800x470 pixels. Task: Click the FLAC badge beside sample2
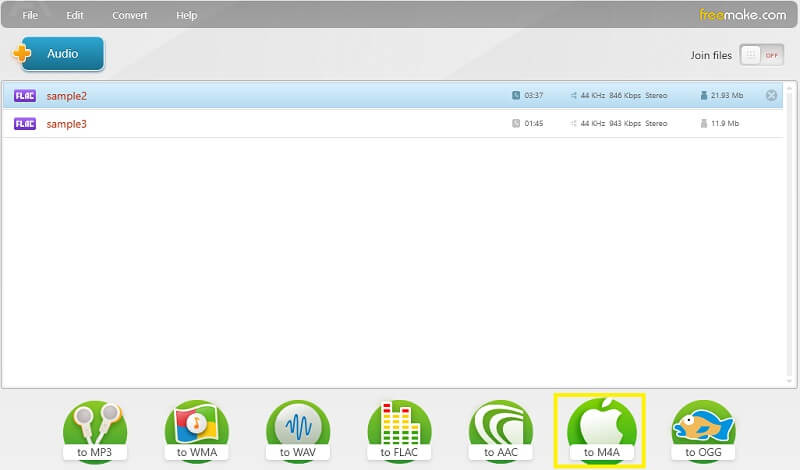25,95
